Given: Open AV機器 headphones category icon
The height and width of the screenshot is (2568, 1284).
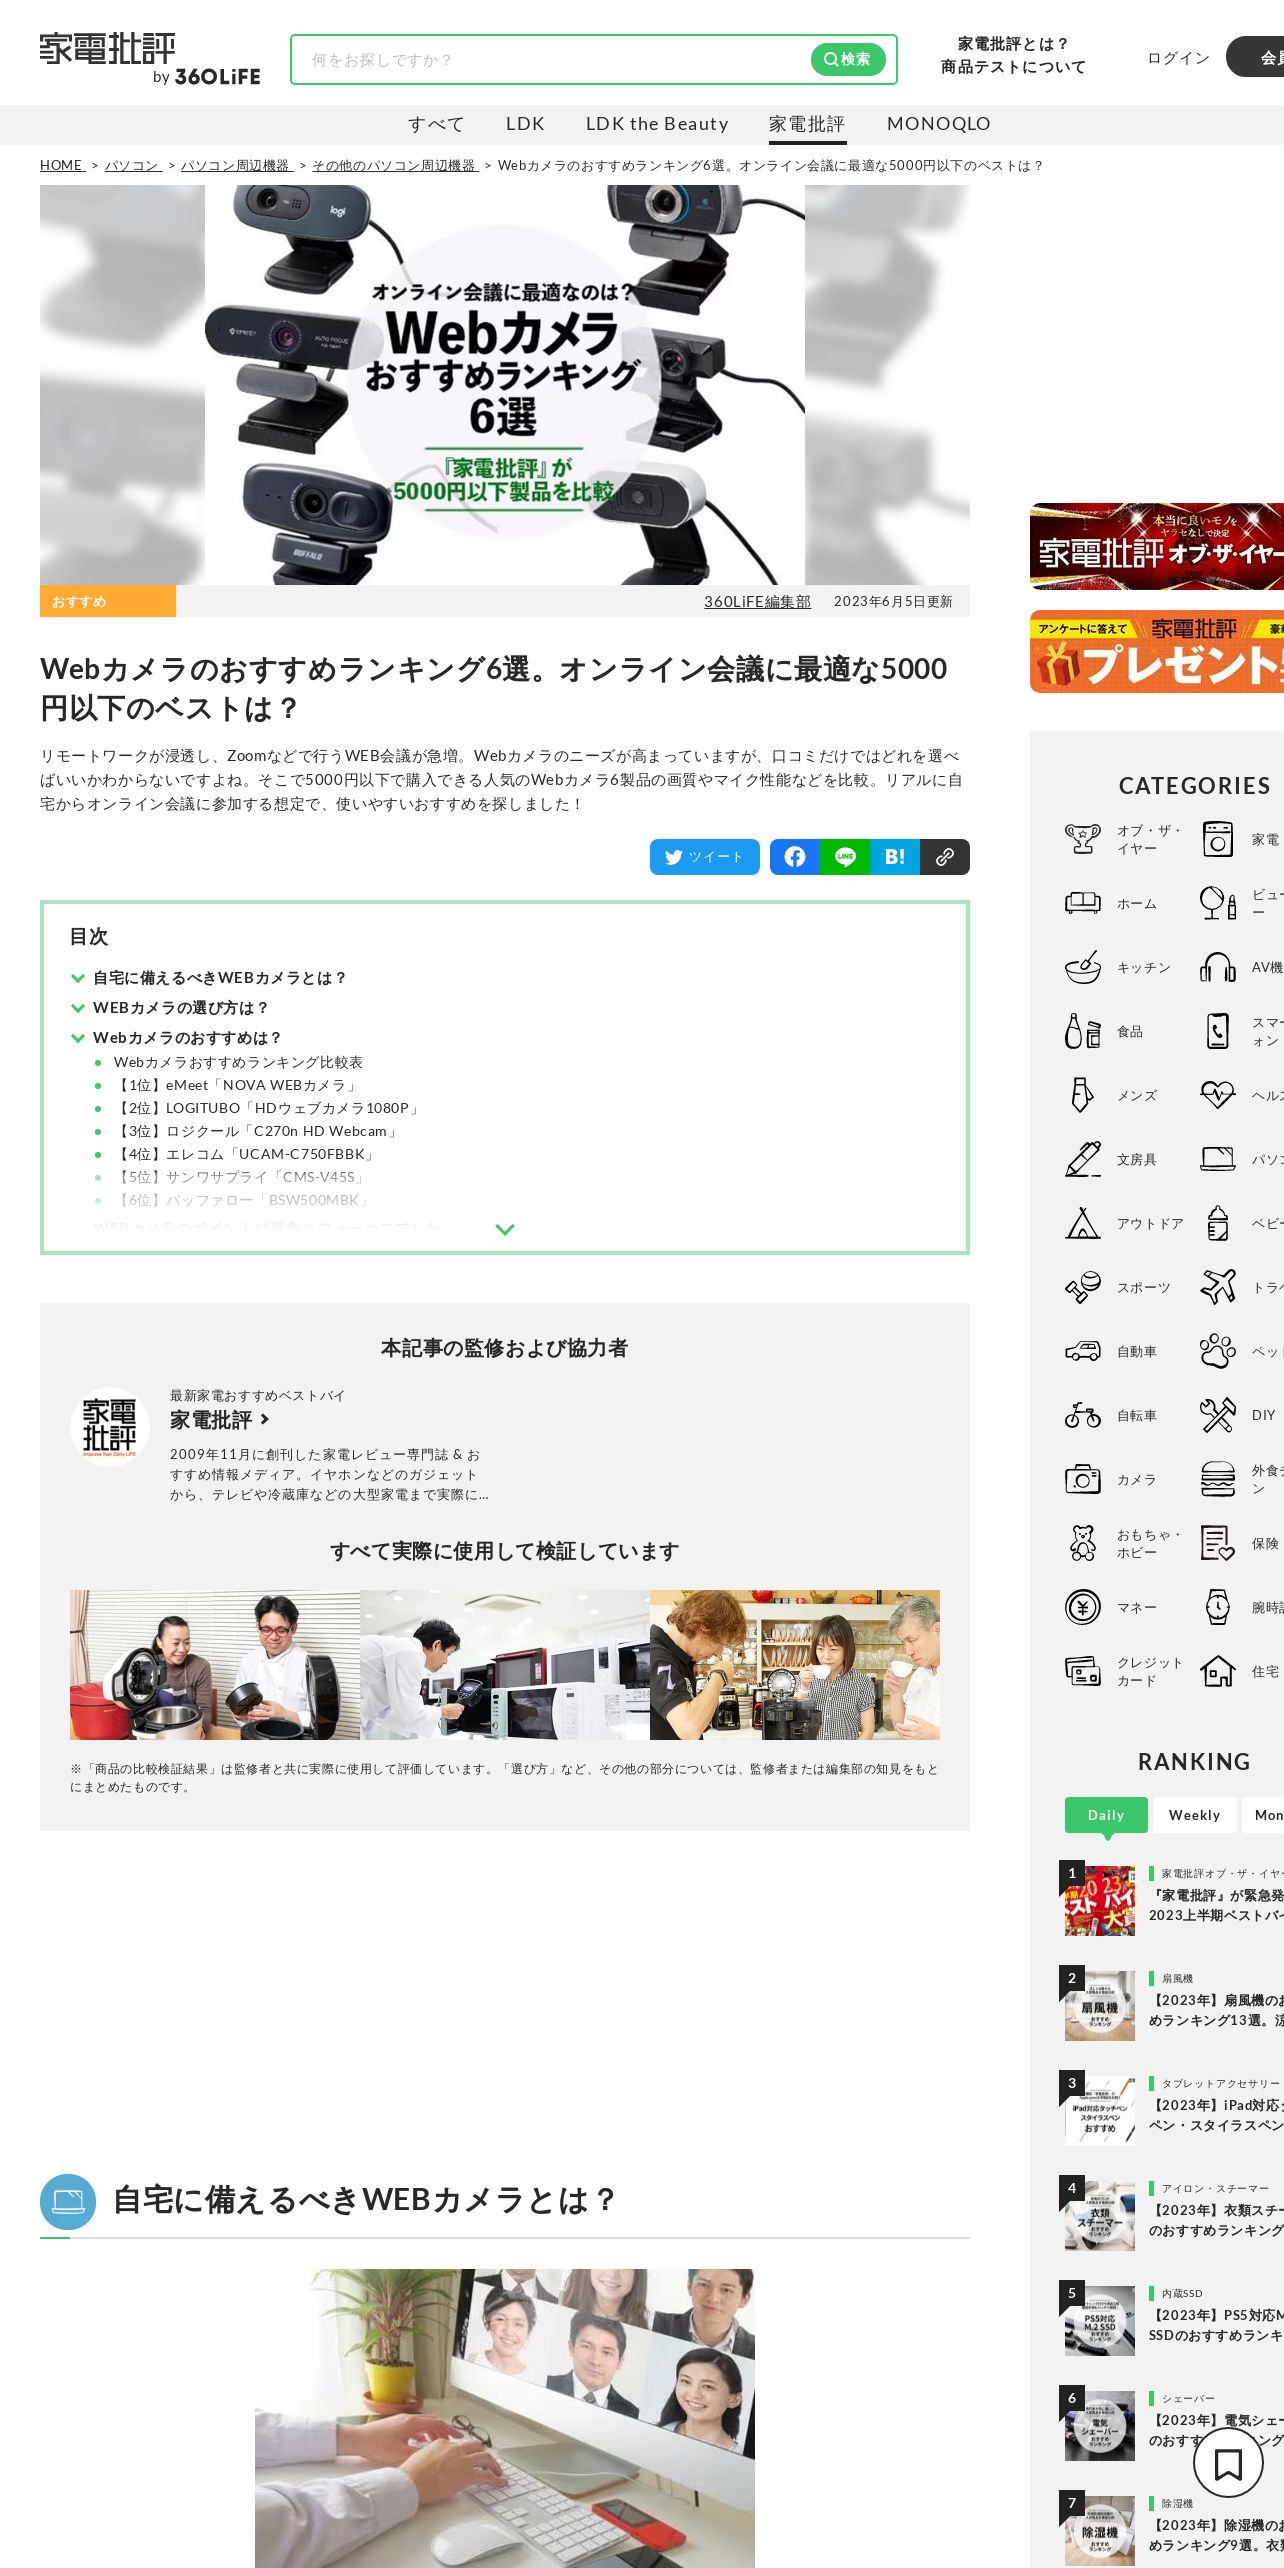Looking at the screenshot, I should click(x=1218, y=967).
